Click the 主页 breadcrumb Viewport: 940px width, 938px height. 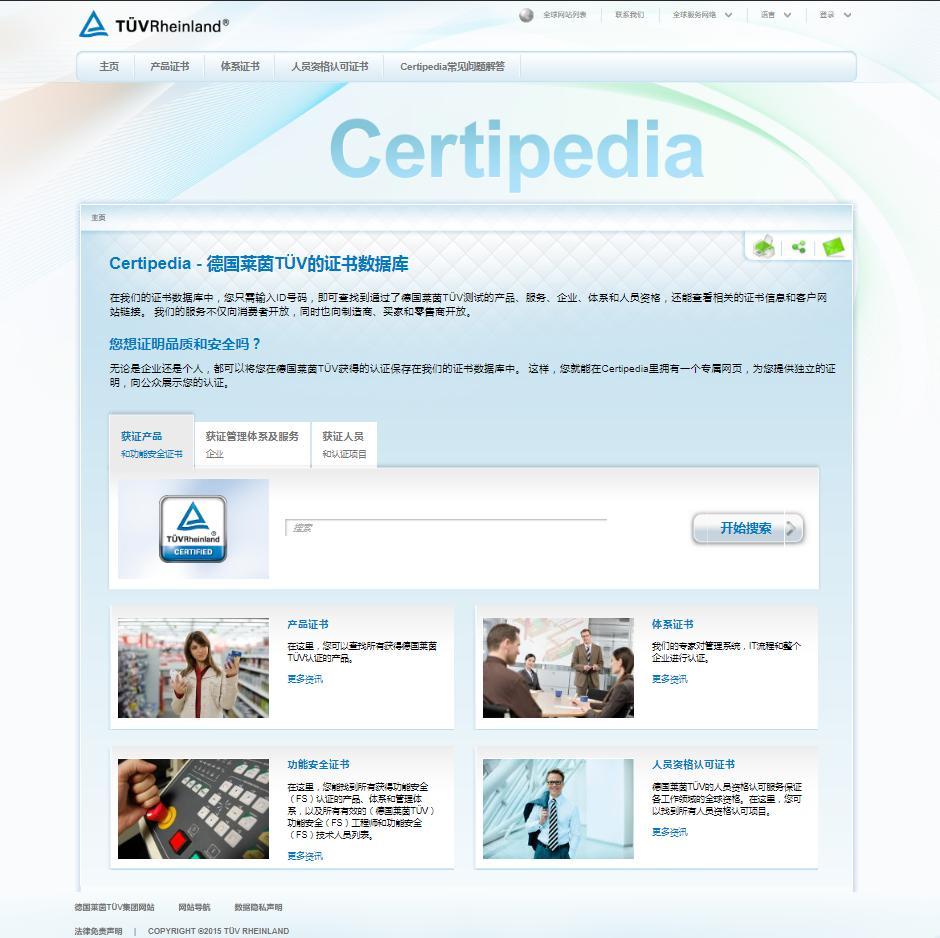pyautogui.click(x=98, y=218)
